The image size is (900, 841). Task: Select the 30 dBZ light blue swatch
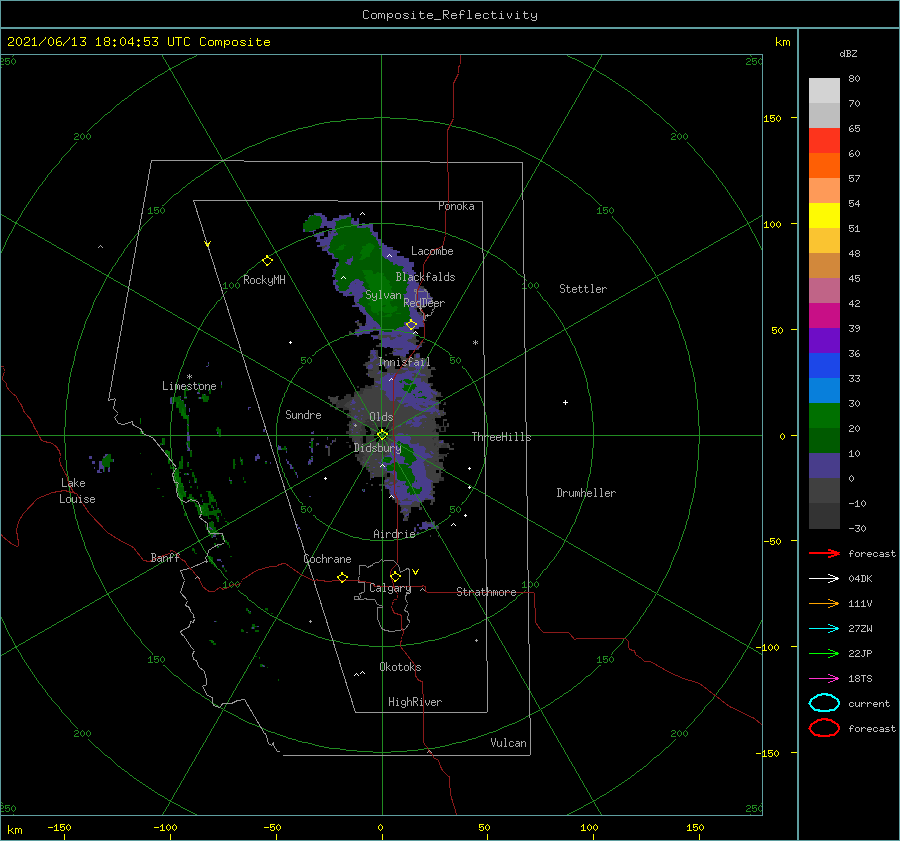824,390
